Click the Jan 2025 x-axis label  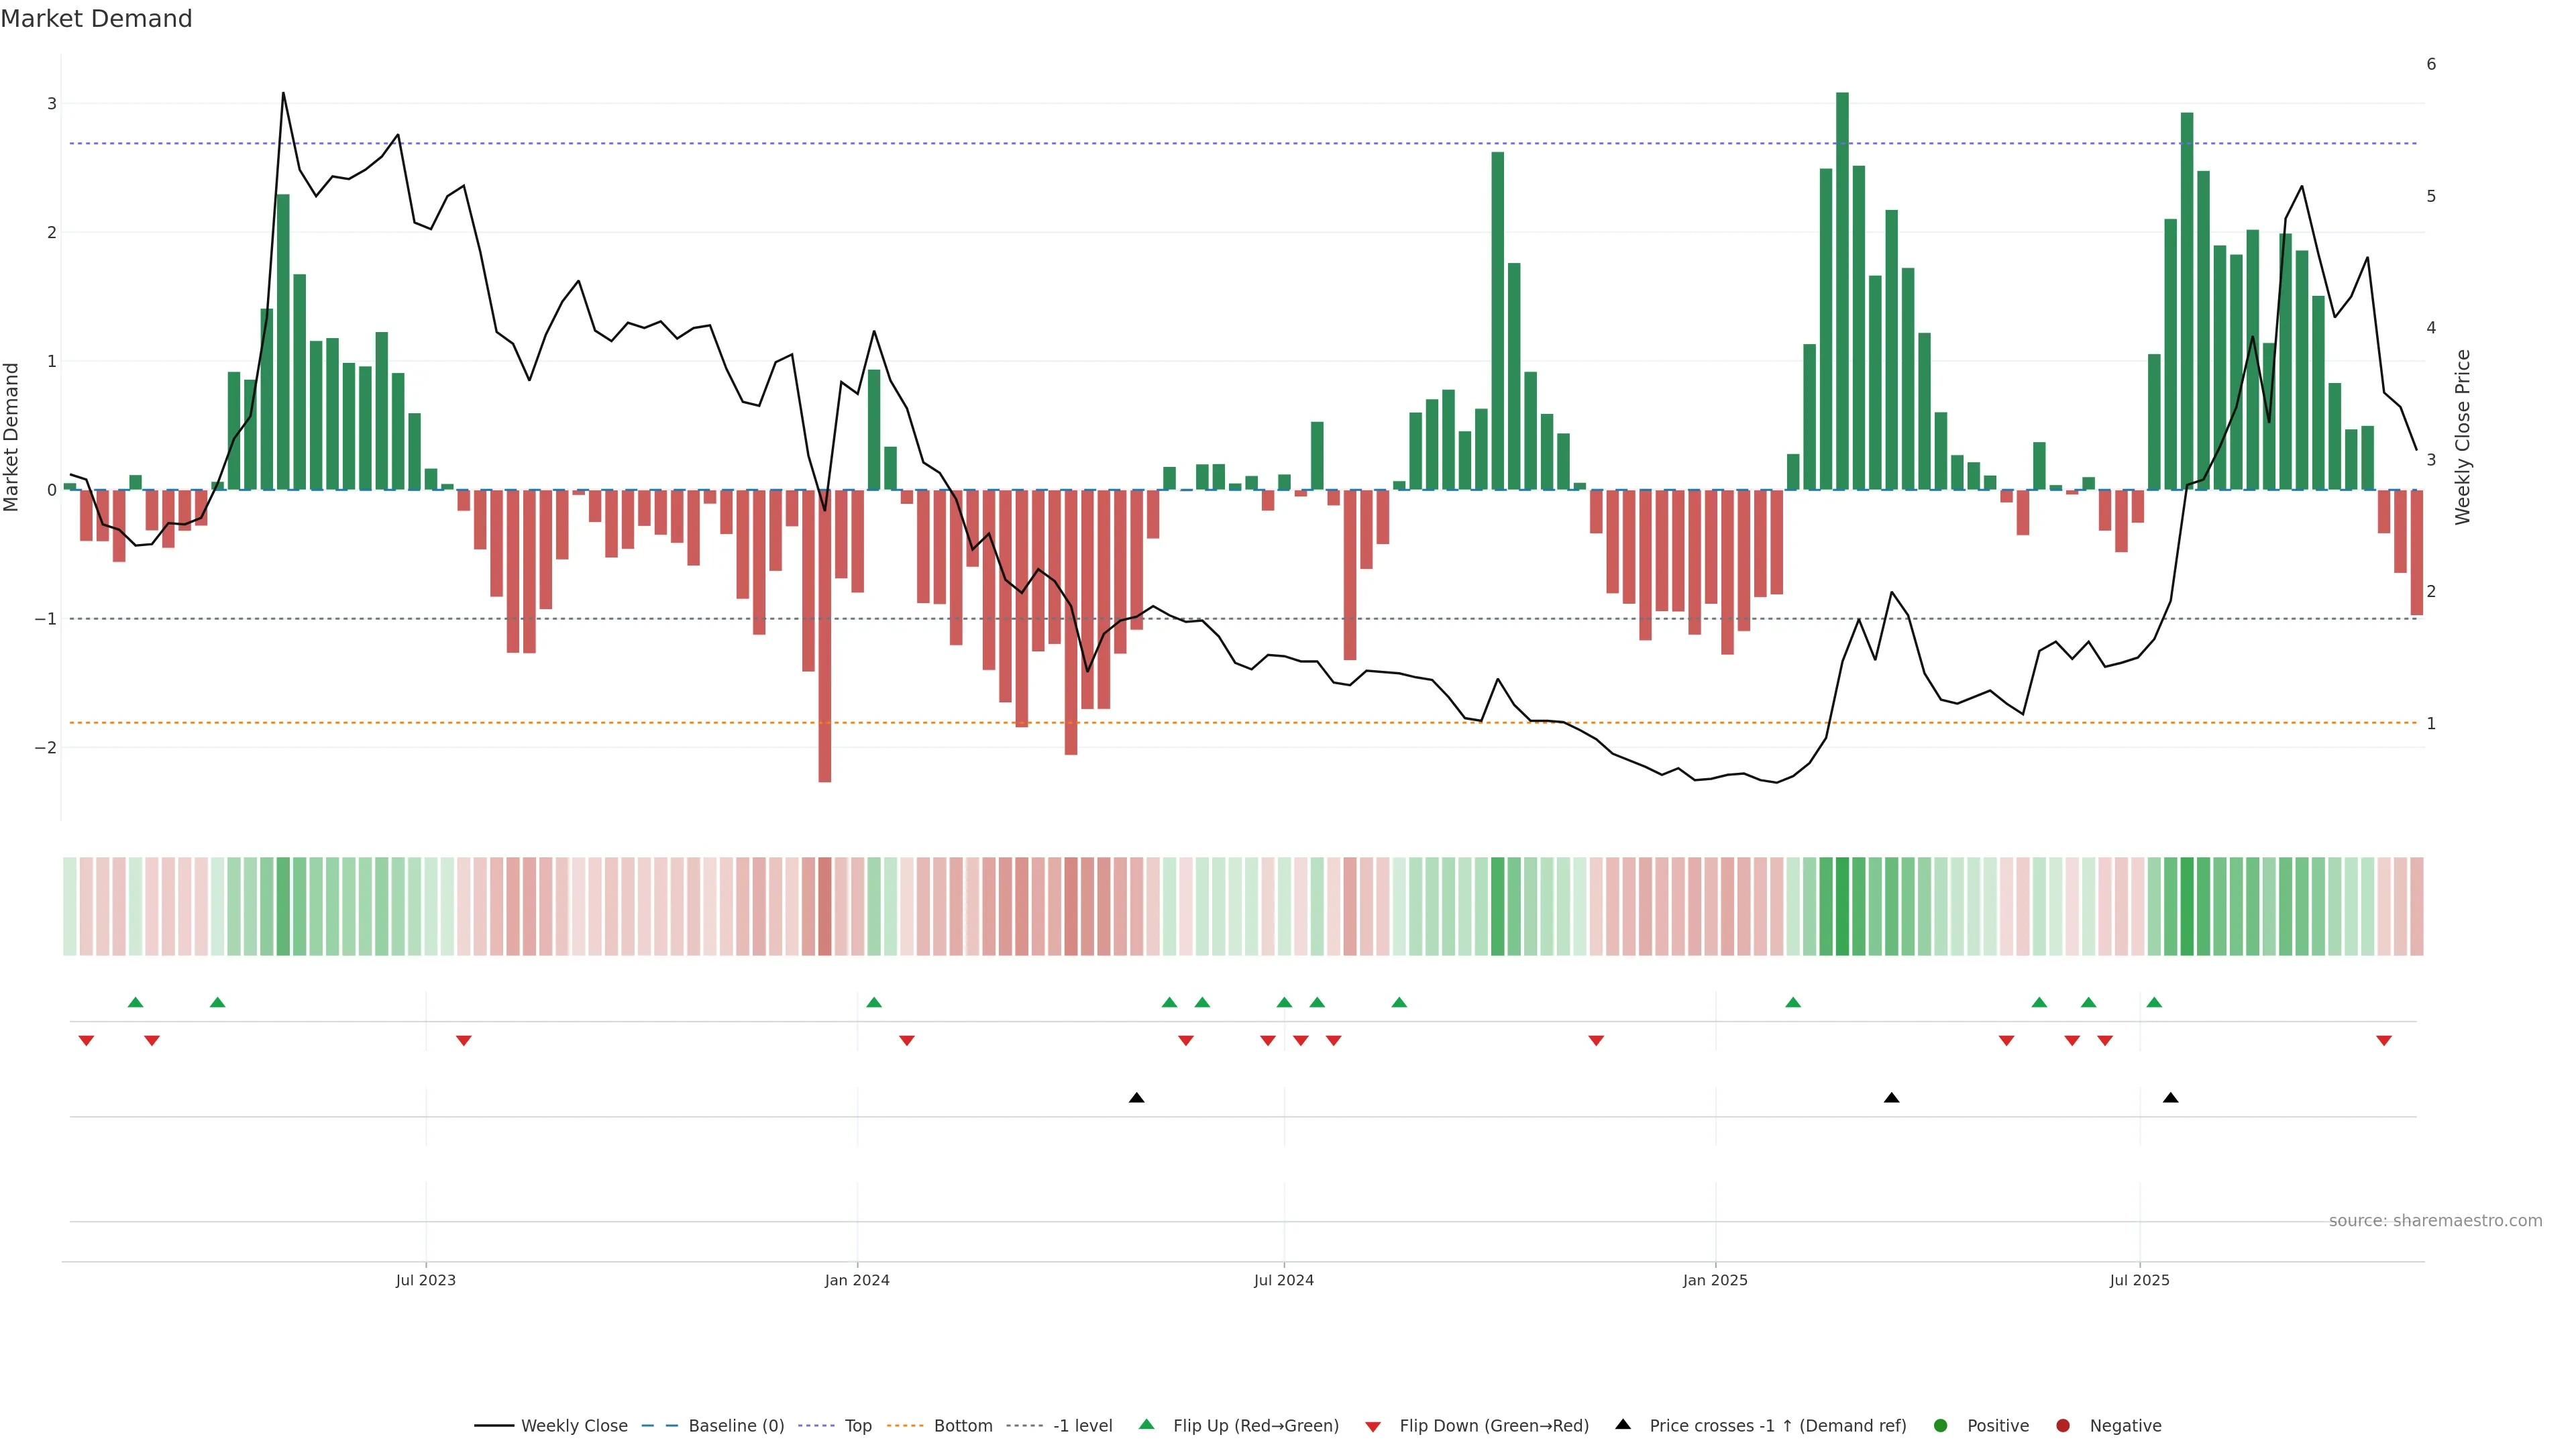[x=1715, y=1280]
